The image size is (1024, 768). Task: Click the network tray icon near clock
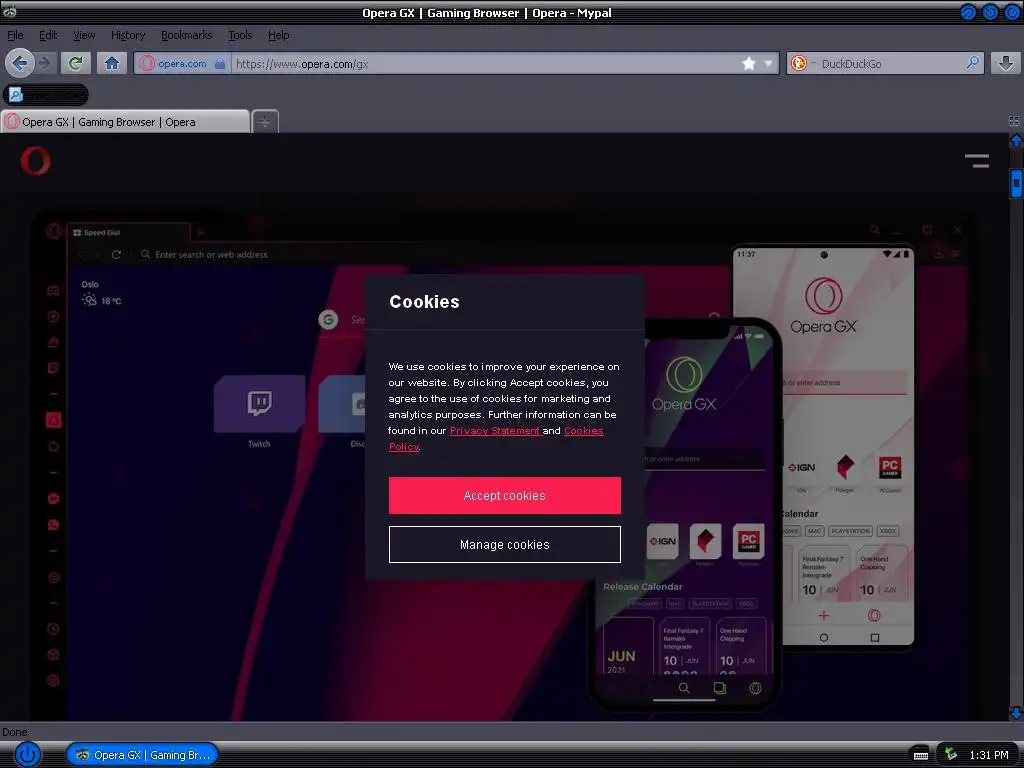(951, 754)
